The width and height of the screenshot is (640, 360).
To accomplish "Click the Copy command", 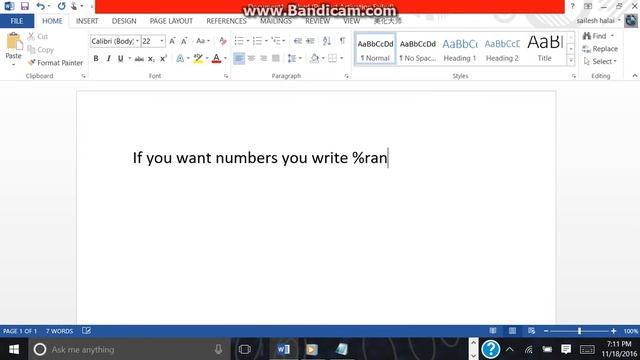I will click(40, 49).
